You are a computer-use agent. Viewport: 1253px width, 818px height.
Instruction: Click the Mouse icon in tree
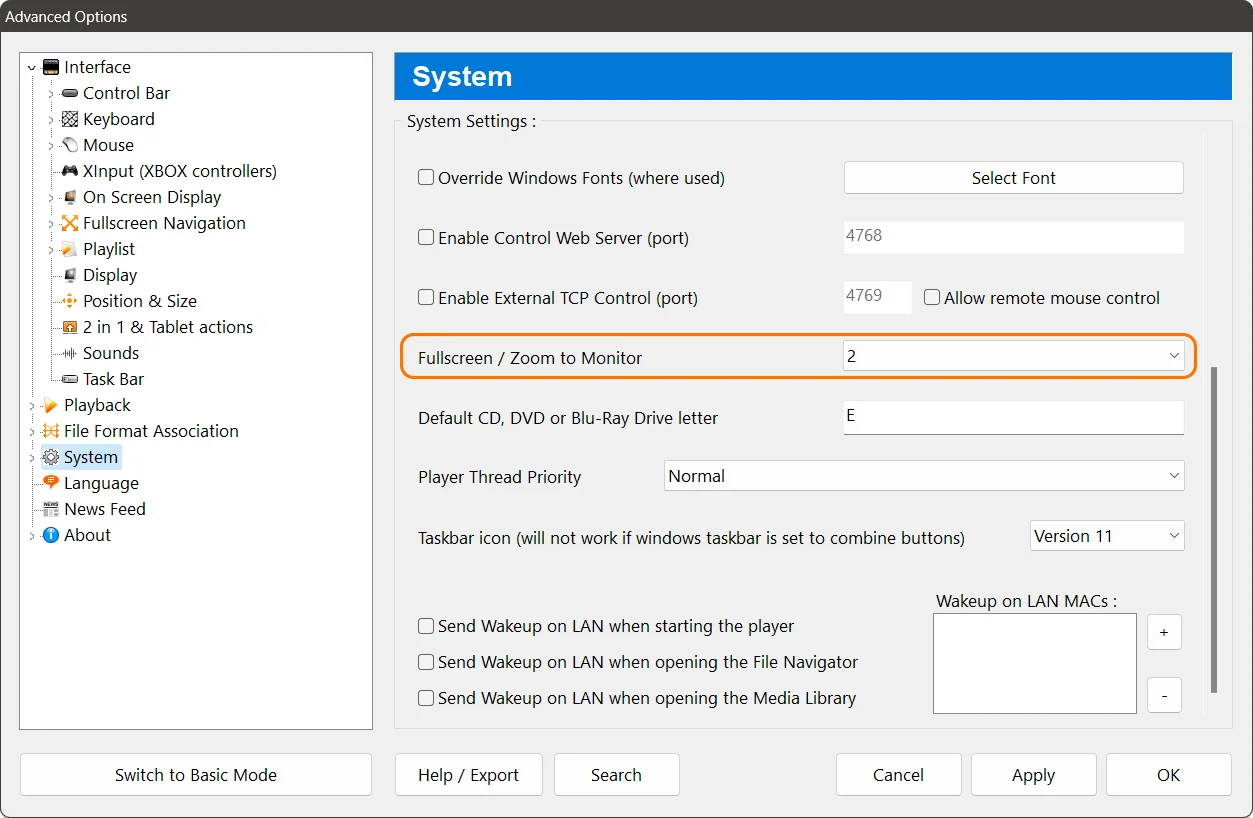coord(70,145)
